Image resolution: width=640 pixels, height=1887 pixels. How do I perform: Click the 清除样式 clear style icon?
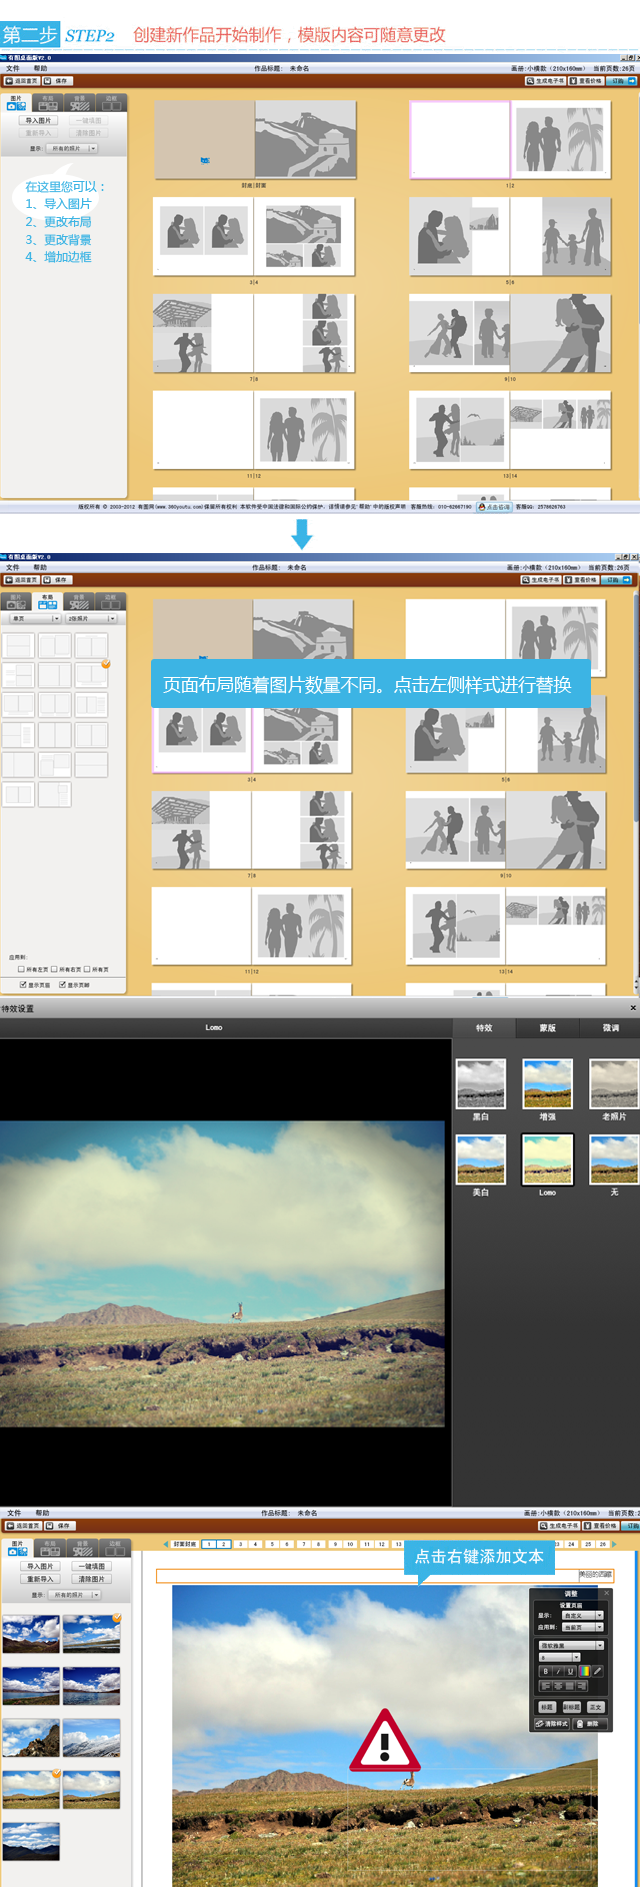551,1723
